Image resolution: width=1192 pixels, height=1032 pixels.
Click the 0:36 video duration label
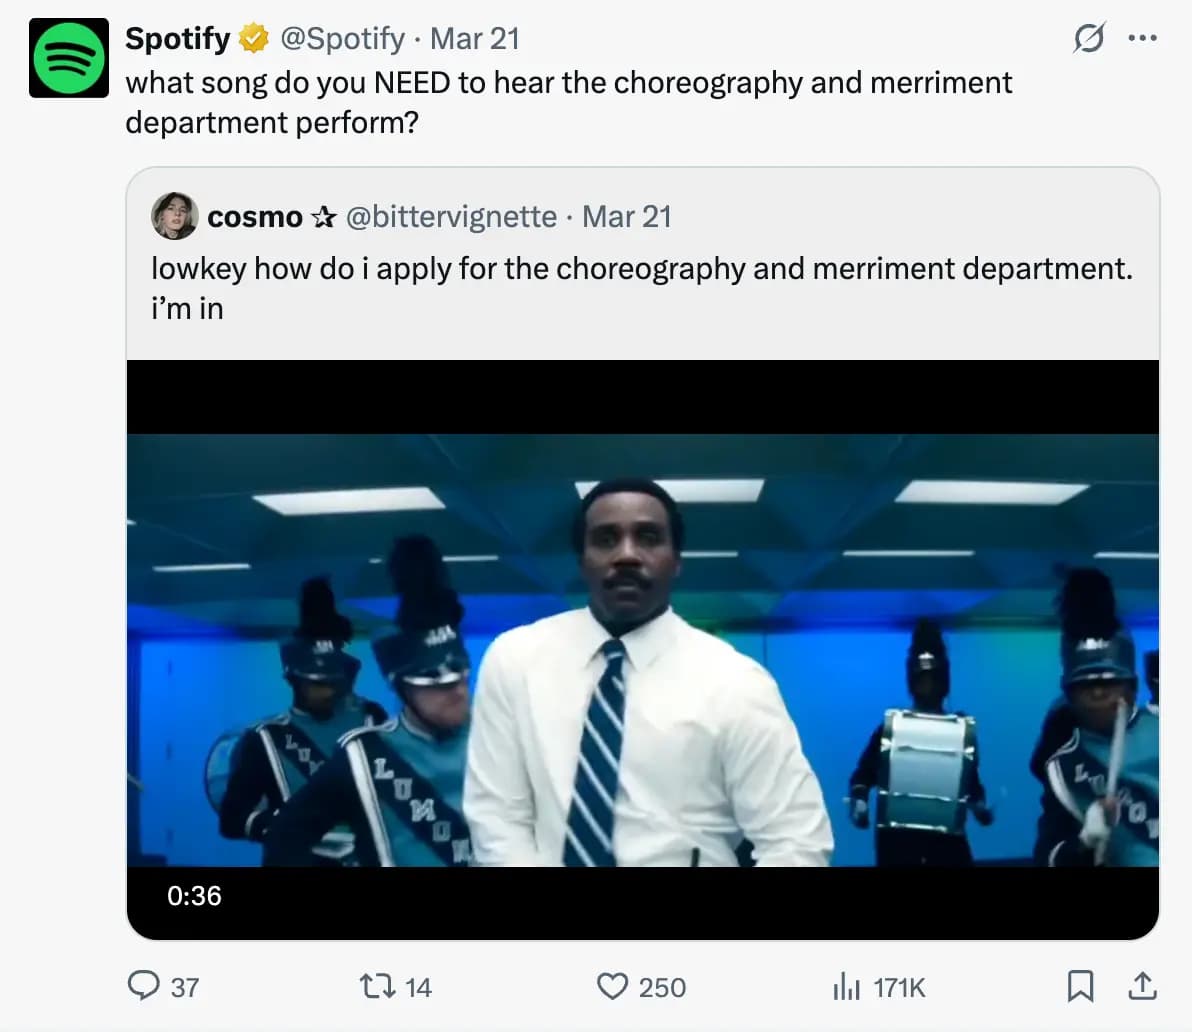coord(194,895)
